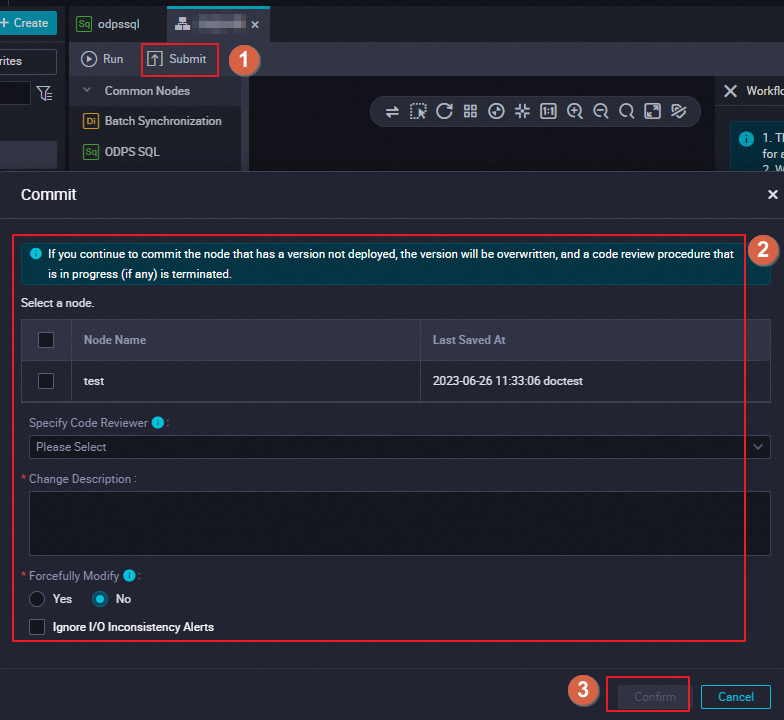784x720 pixels.
Task: Click the Confirm button
Action: pyautogui.click(x=654, y=696)
